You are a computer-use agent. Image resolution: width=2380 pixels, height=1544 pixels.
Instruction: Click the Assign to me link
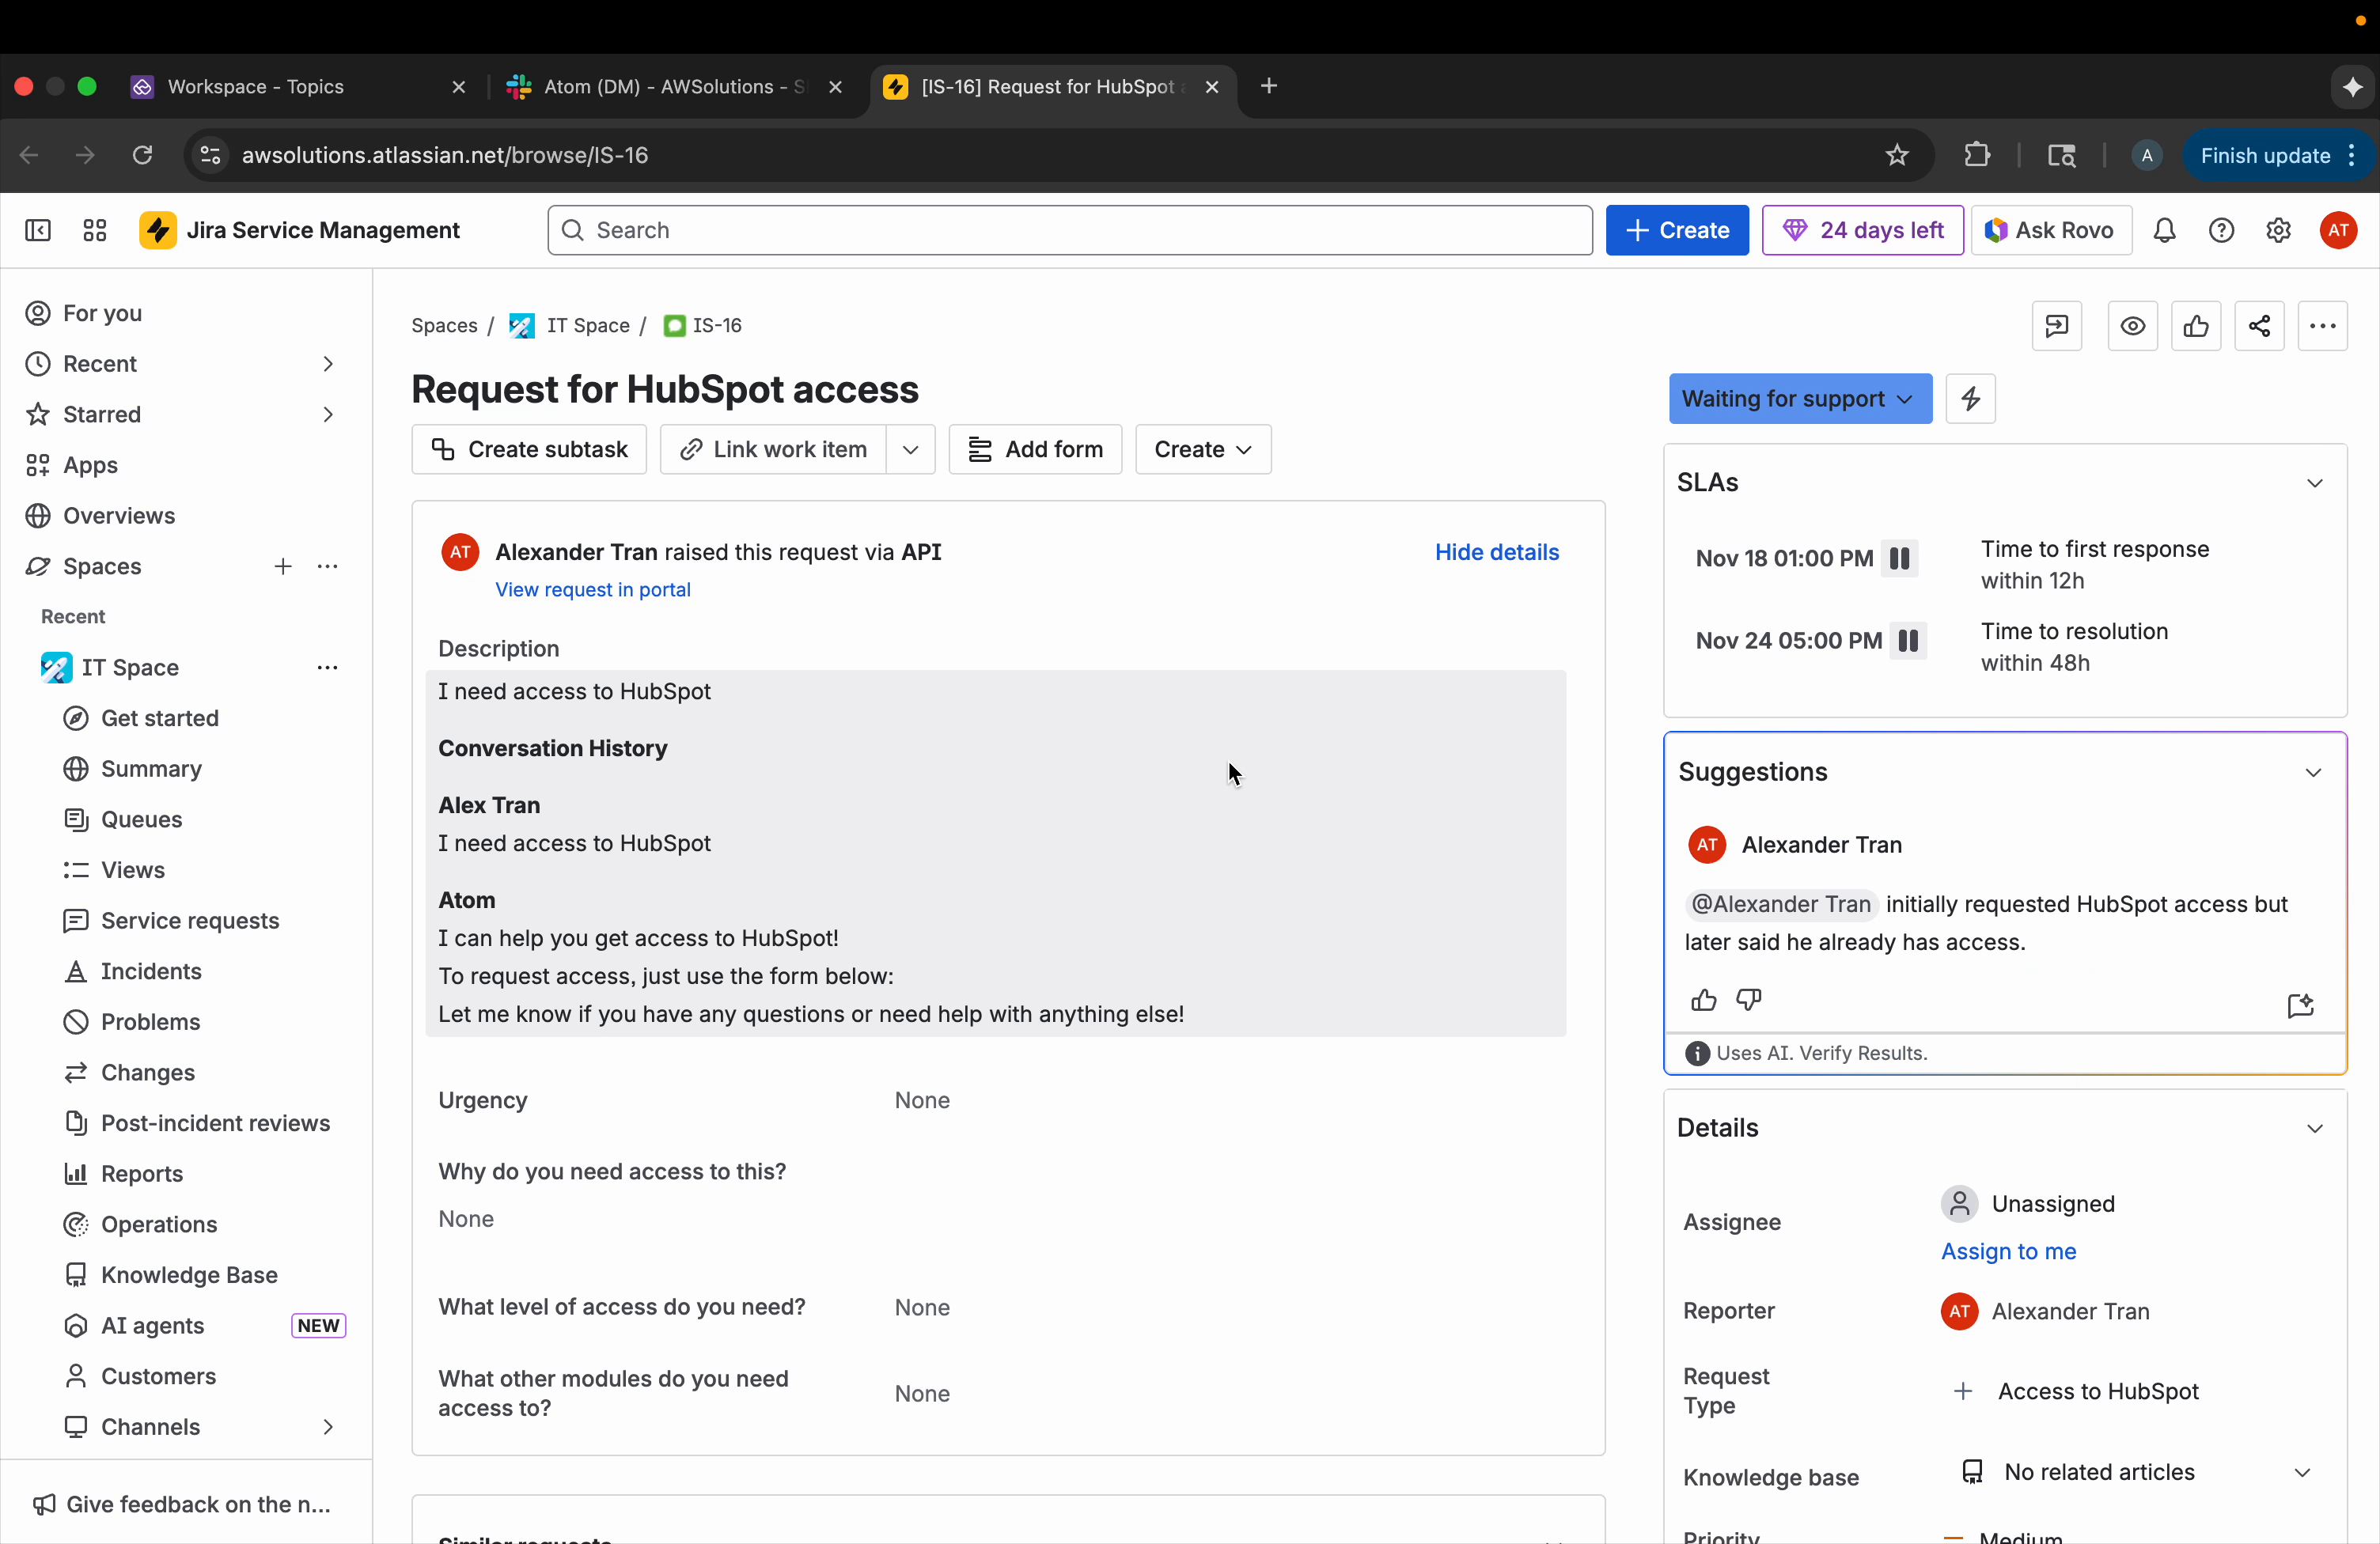click(2010, 1252)
